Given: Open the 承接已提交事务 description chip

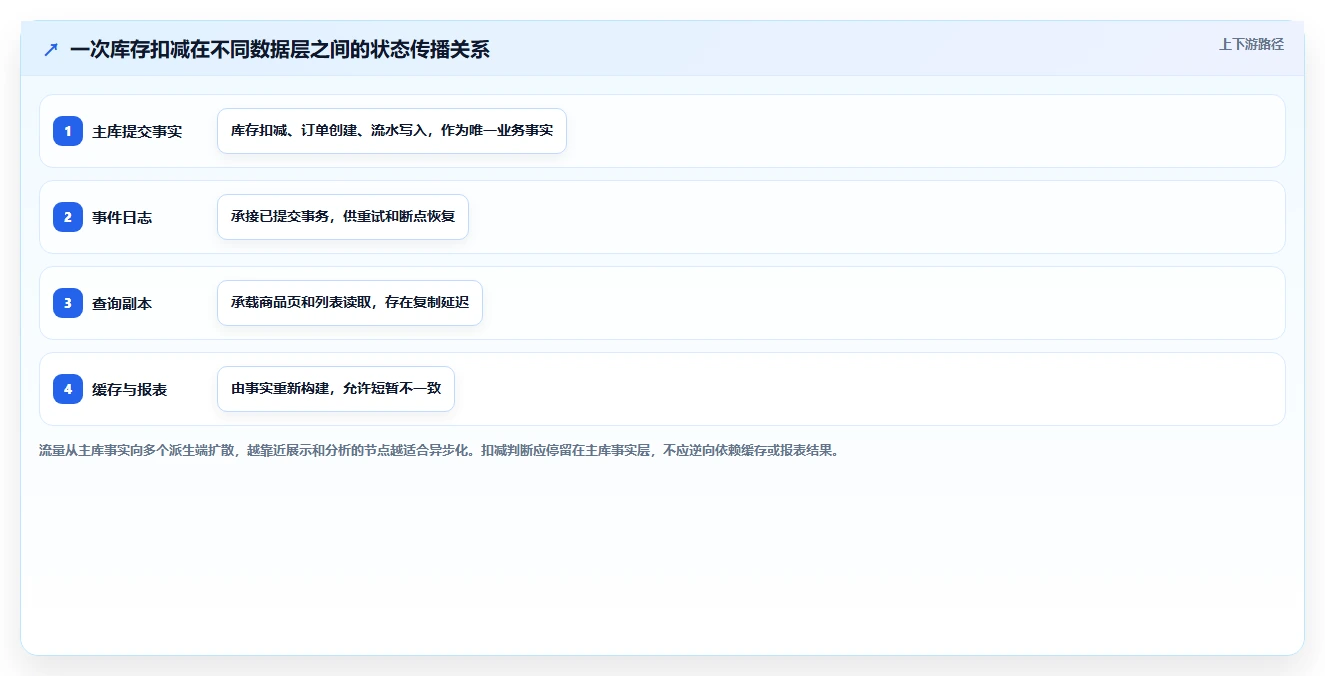Looking at the screenshot, I should point(343,217).
